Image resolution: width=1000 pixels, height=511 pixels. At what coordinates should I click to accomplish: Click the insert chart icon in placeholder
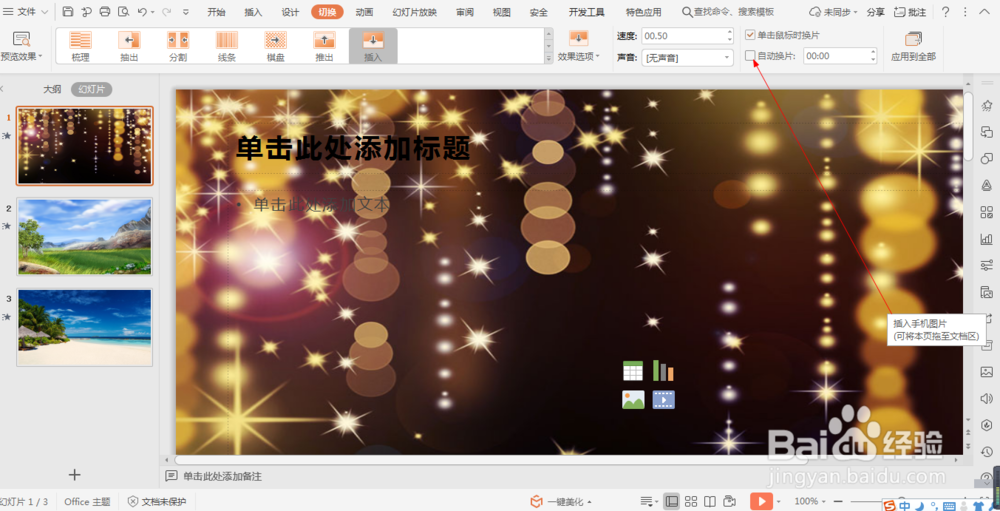pyautogui.click(x=663, y=371)
